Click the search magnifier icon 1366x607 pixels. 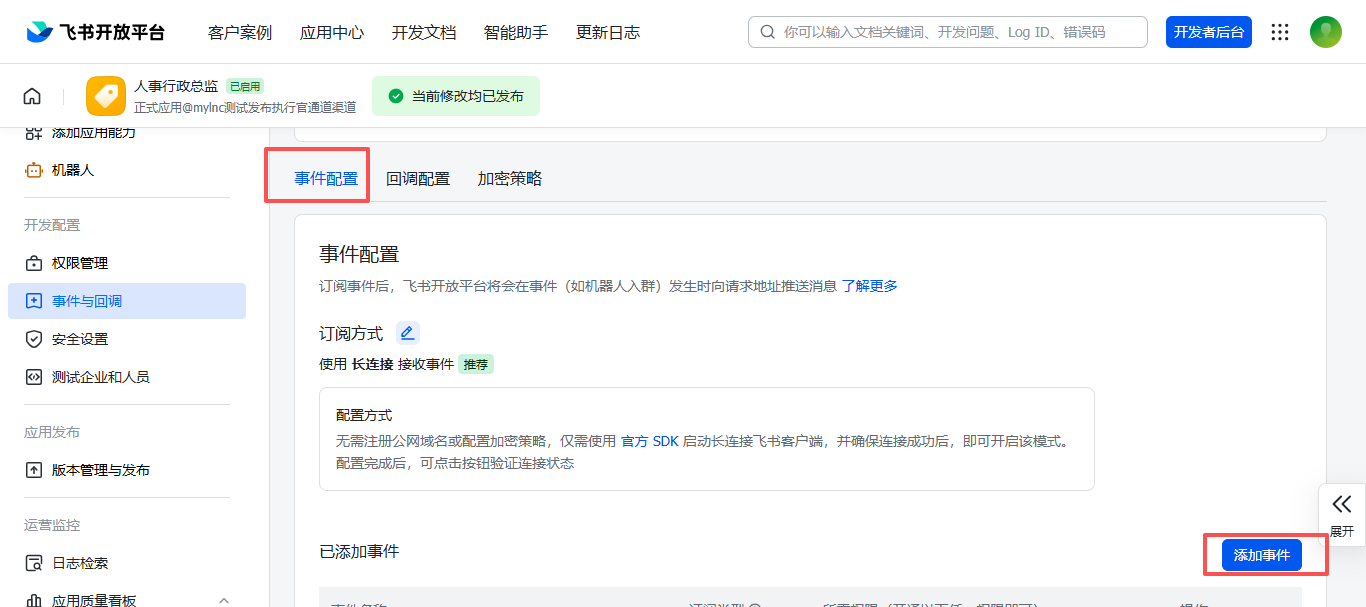click(x=768, y=32)
